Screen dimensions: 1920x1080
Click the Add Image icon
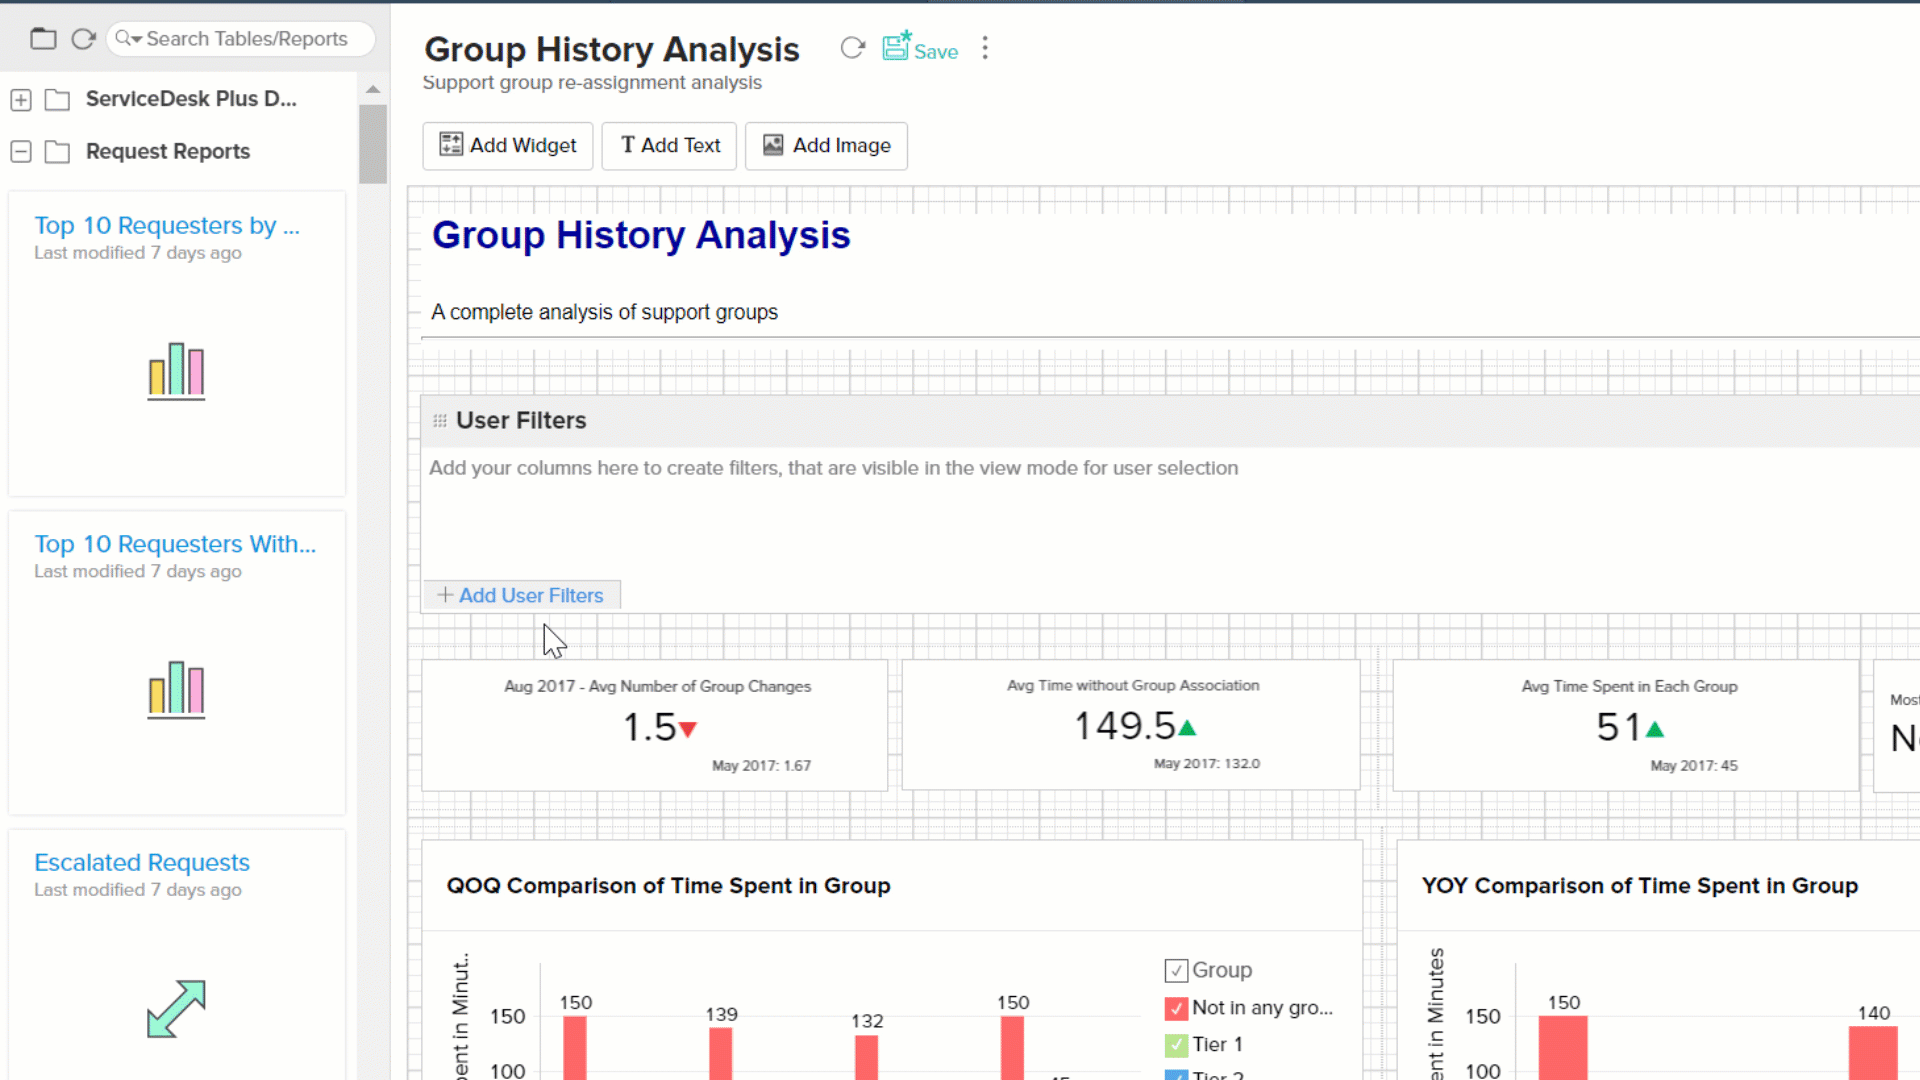click(x=771, y=145)
